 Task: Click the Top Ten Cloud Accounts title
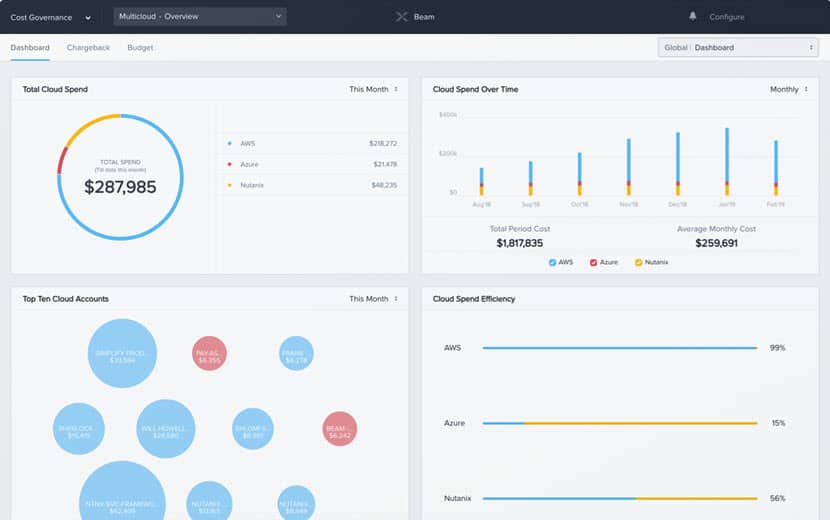coord(65,299)
